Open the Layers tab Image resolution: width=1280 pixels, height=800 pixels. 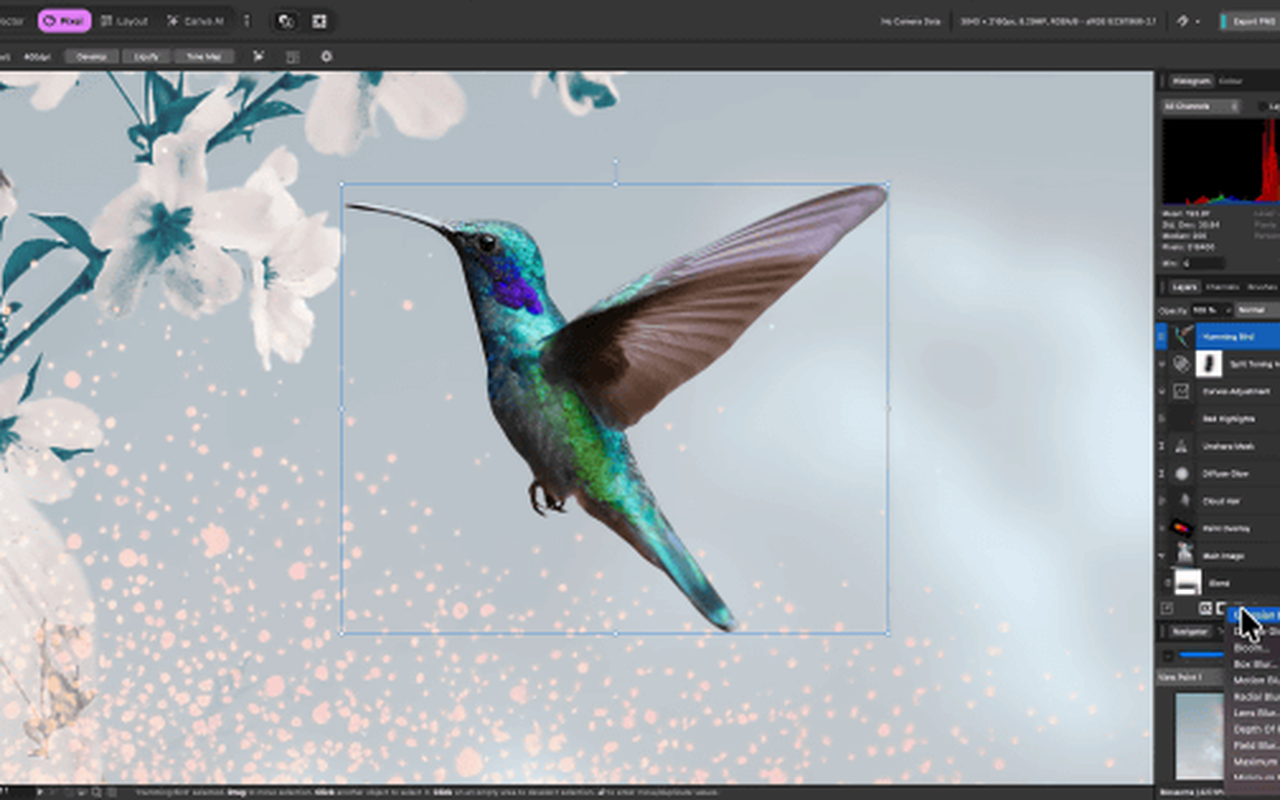click(x=1184, y=287)
